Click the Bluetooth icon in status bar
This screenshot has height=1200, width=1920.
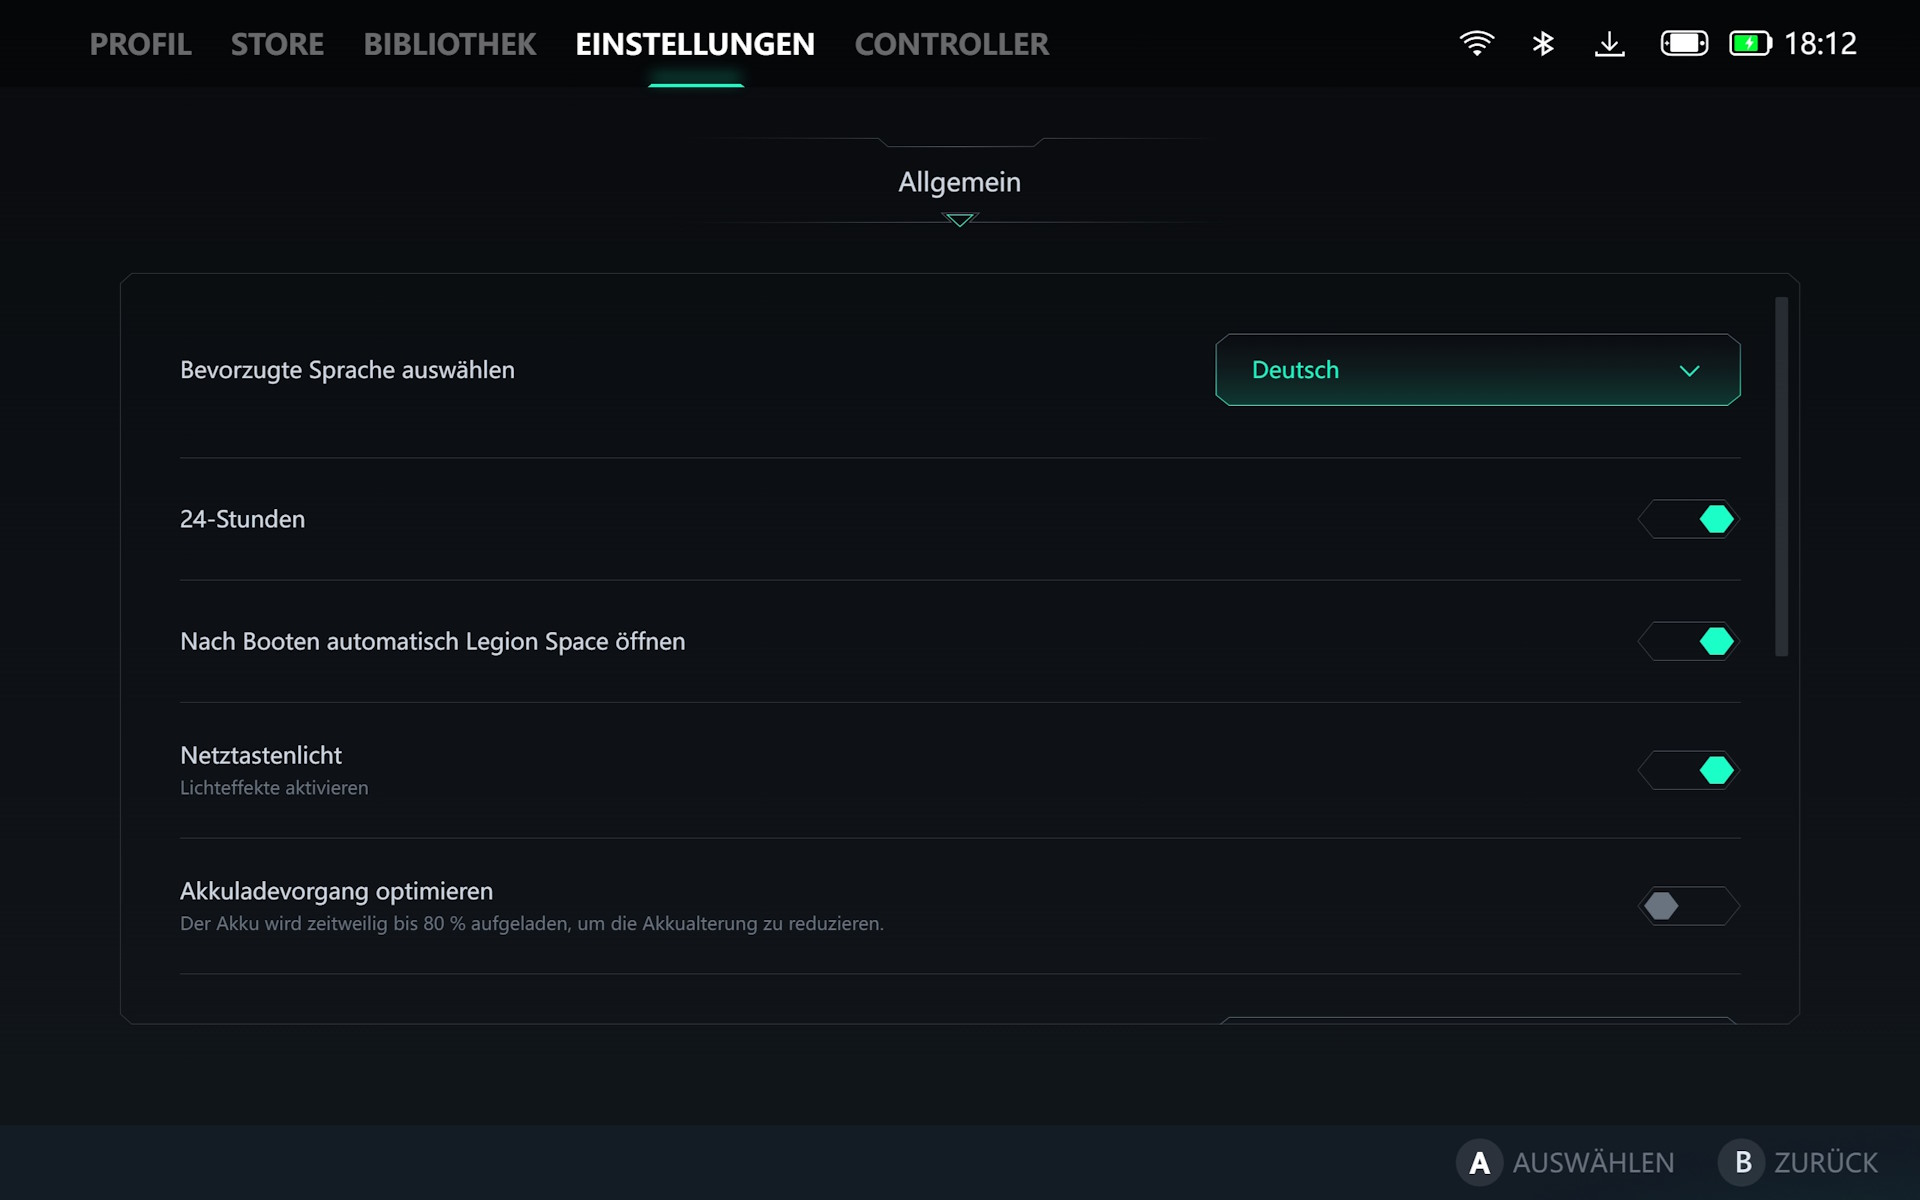click(x=1543, y=43)
